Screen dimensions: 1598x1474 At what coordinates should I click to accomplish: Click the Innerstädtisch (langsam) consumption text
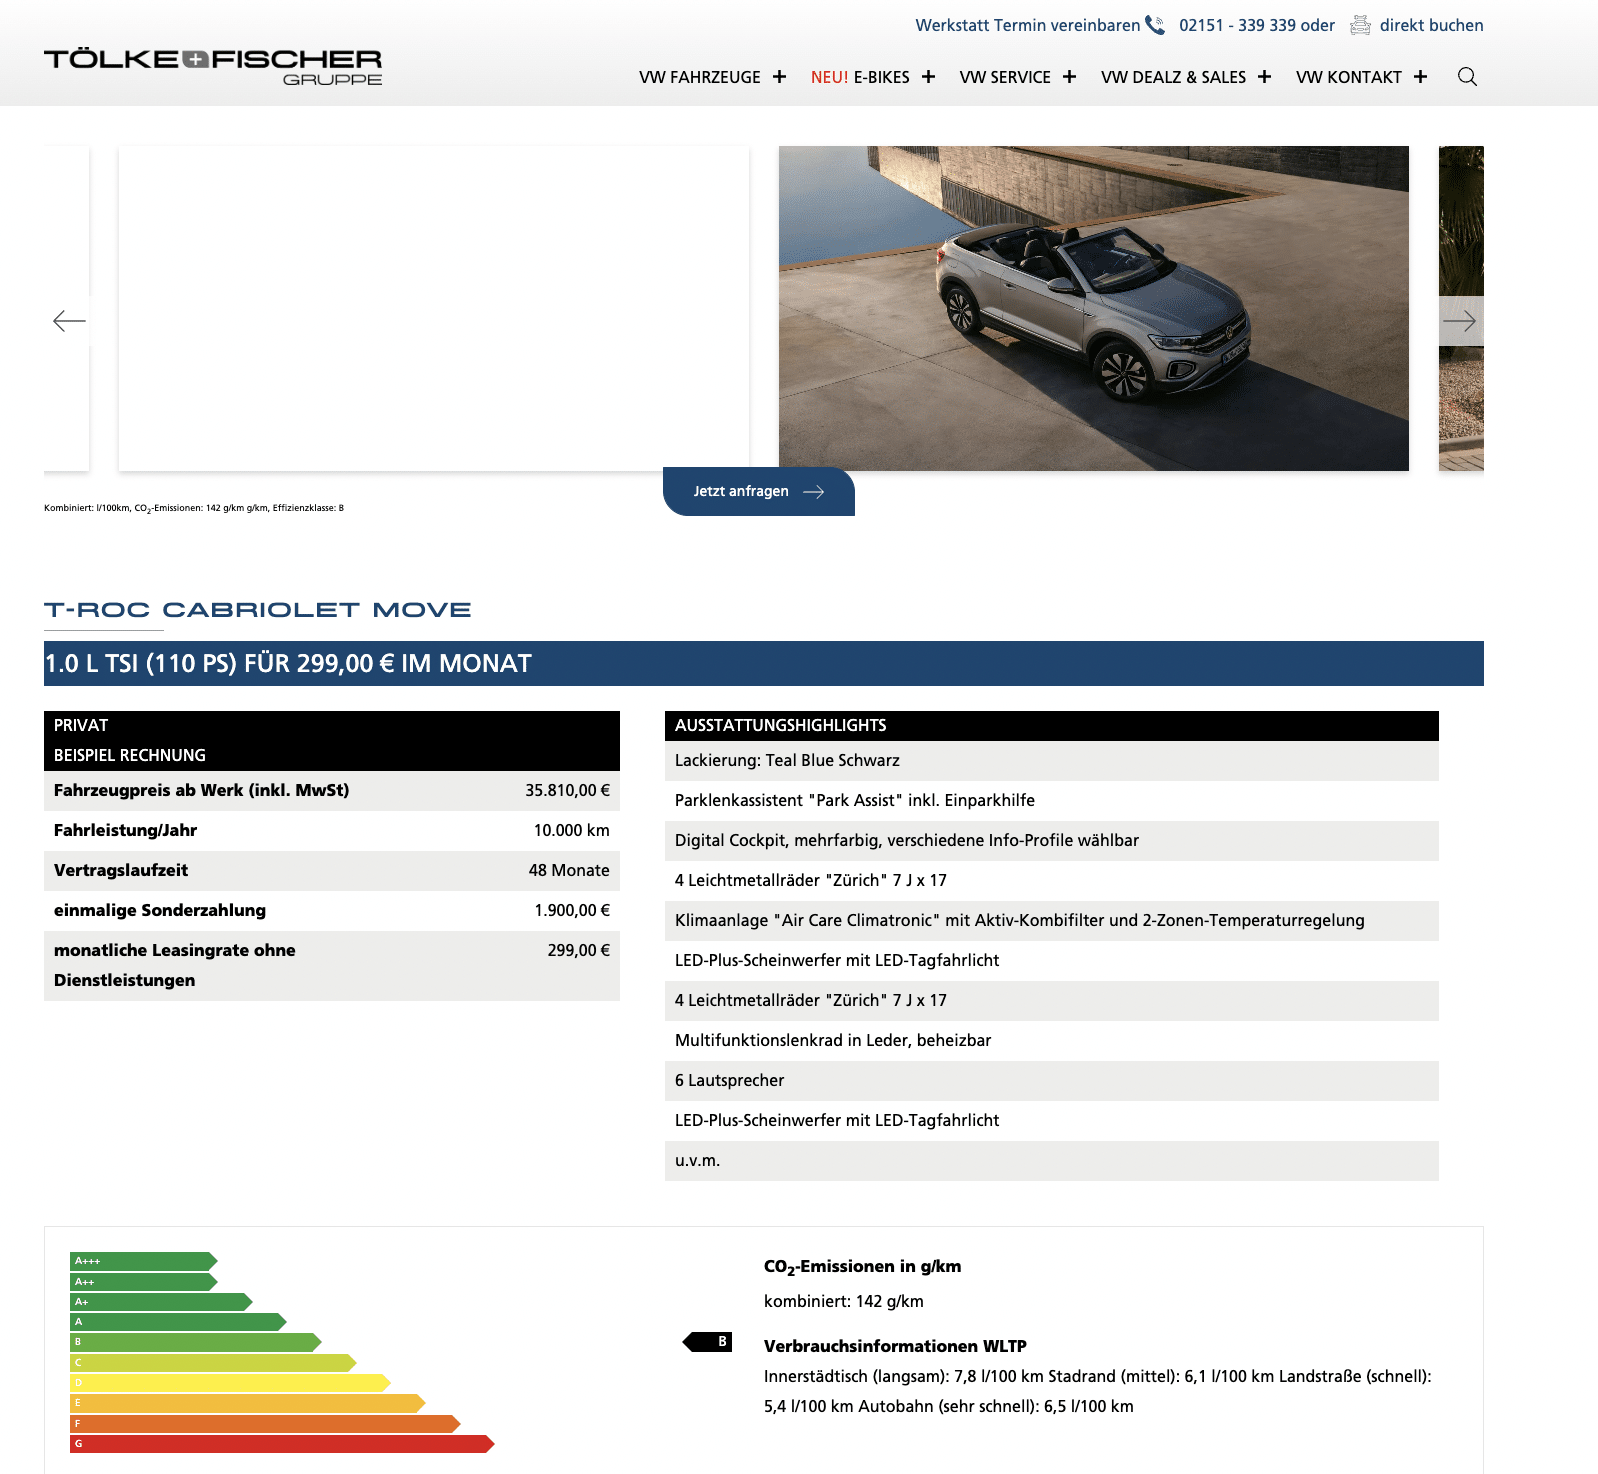[1098, 1391]
